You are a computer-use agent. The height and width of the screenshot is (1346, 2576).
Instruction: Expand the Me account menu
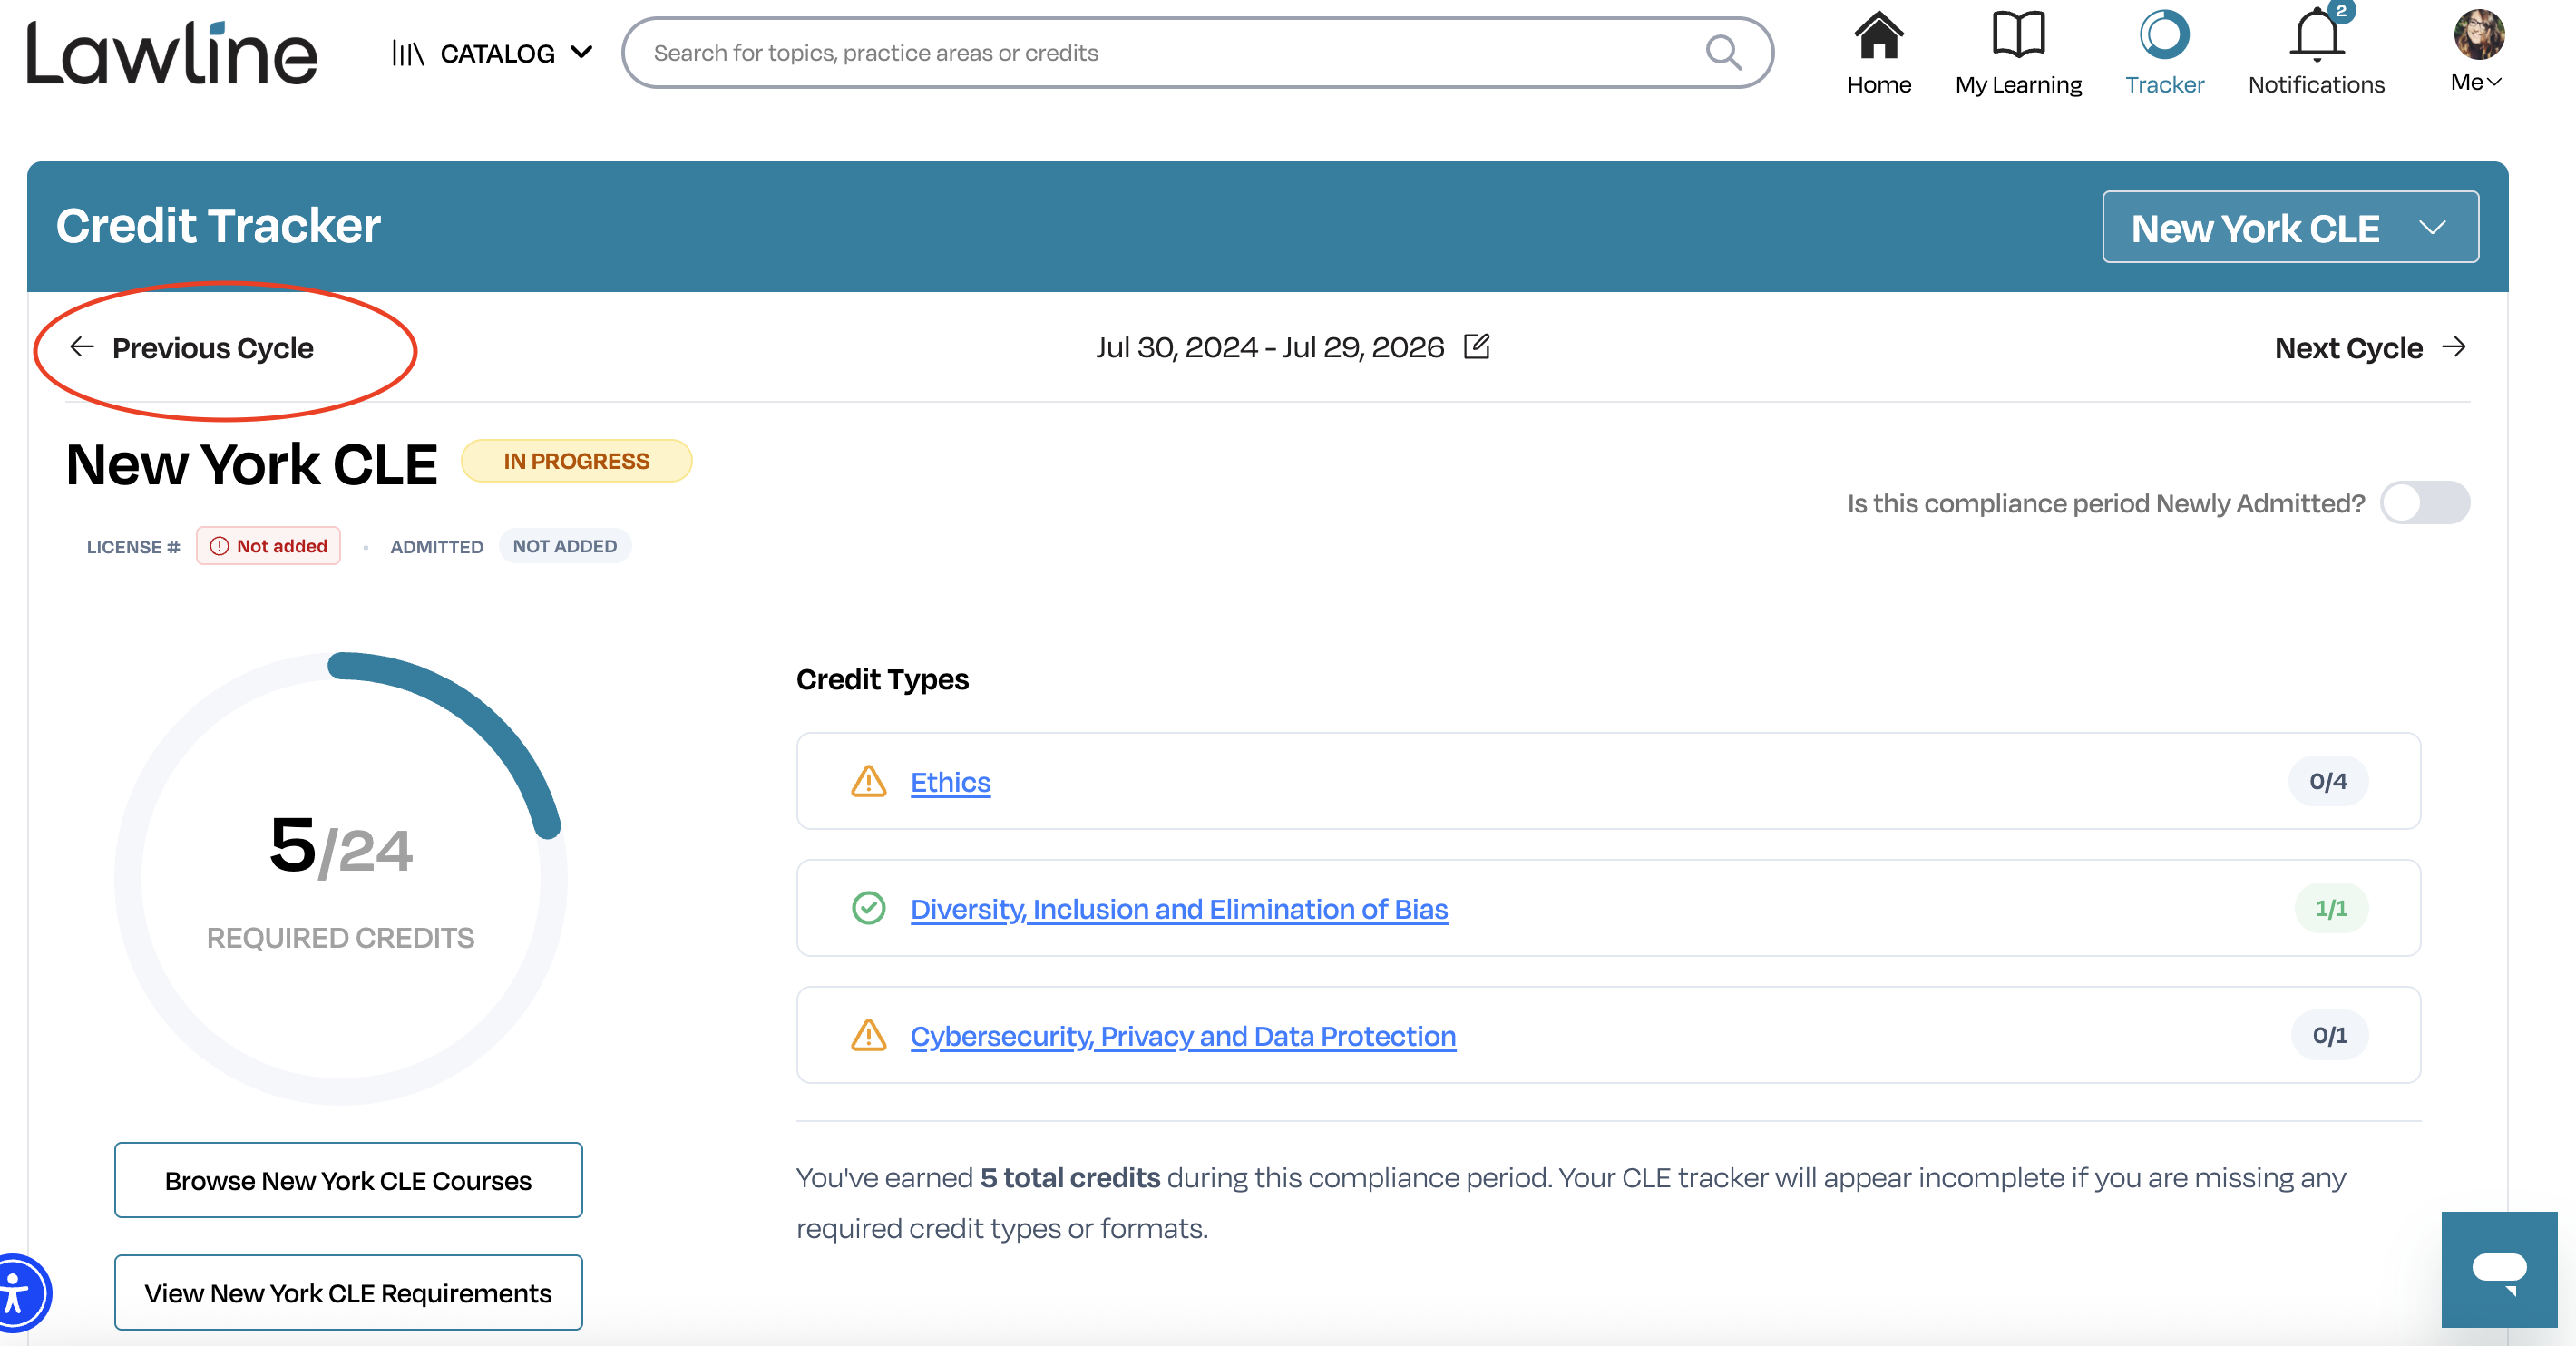[x=2476, y=83]
